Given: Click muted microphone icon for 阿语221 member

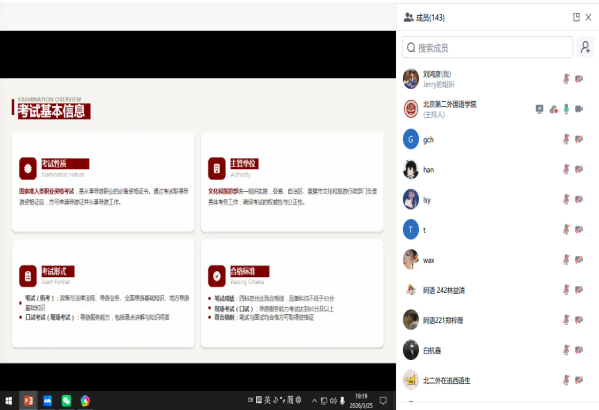Looking at the screenshot, I should coord(566,320).
